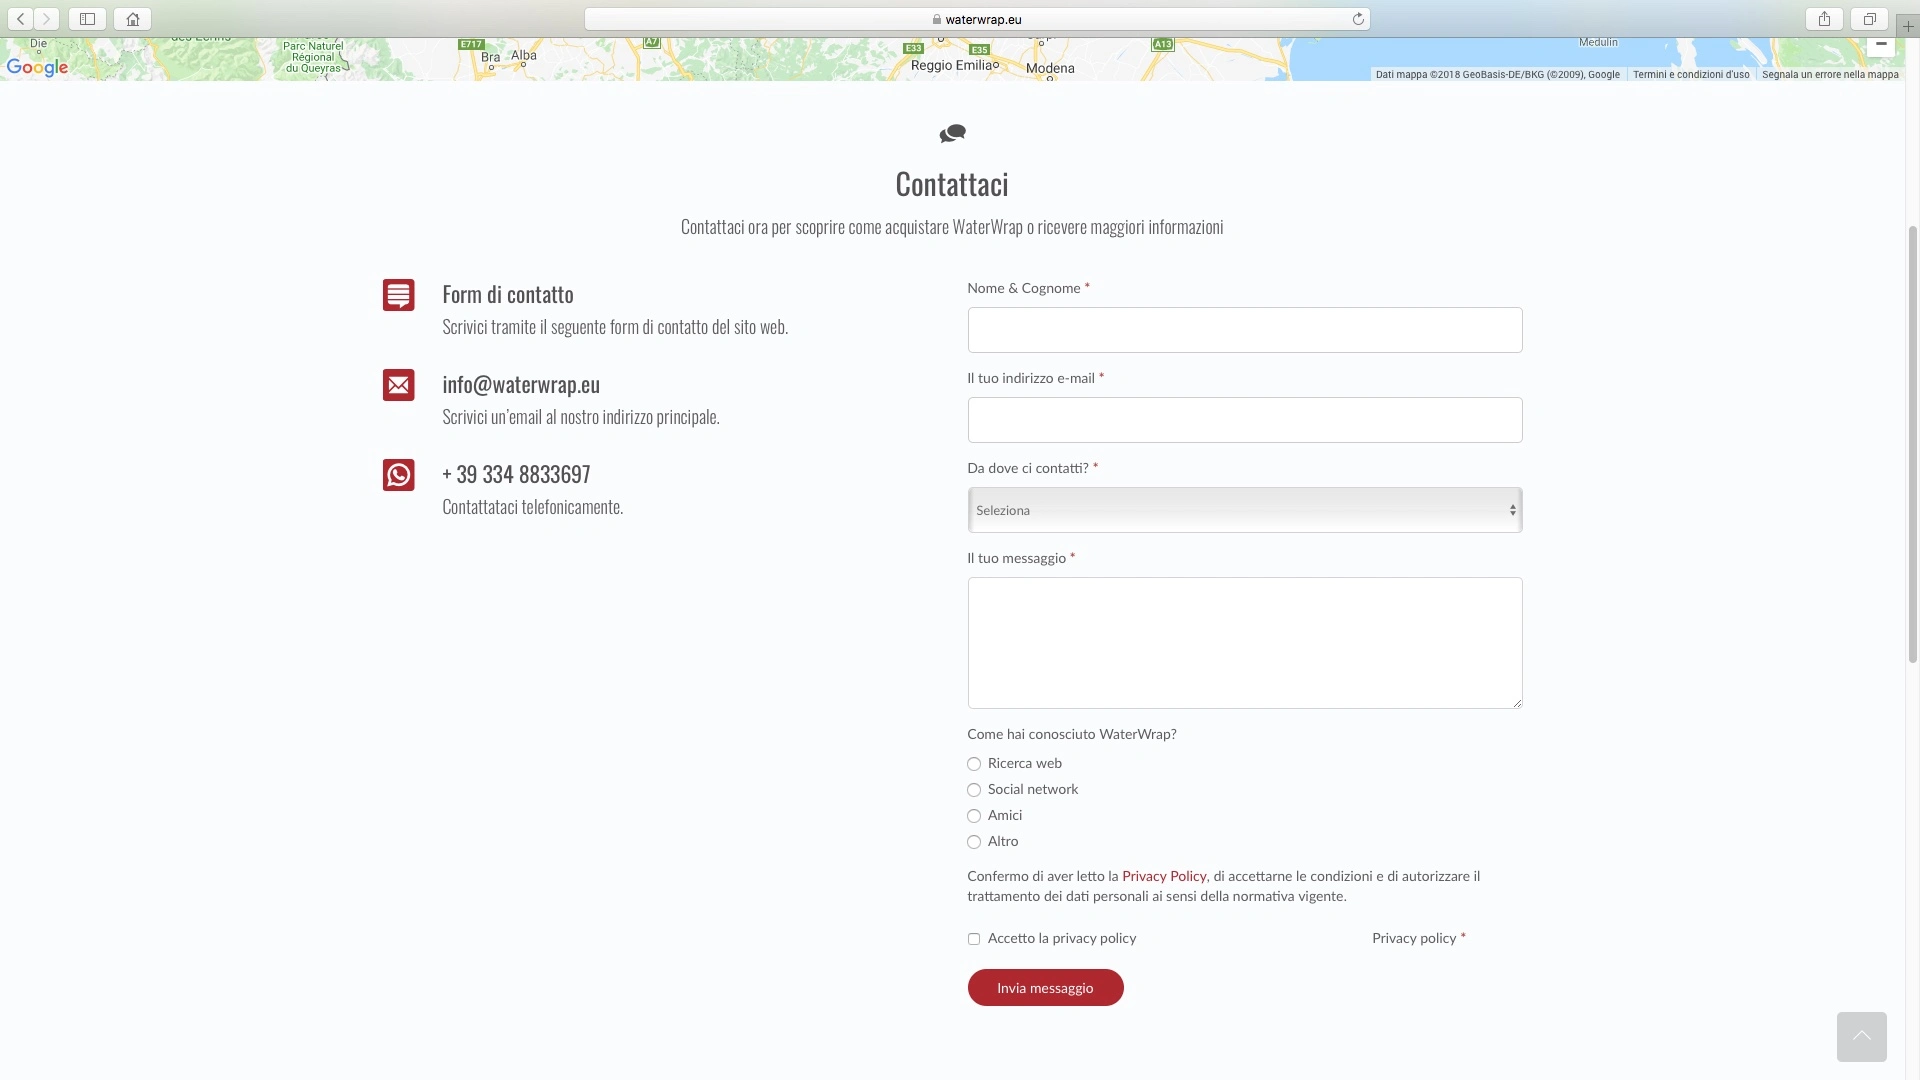This screenshot has width=1920, height=1080.
Task: Submit with Invia messaggio button
Action: tap(1045, 988)
